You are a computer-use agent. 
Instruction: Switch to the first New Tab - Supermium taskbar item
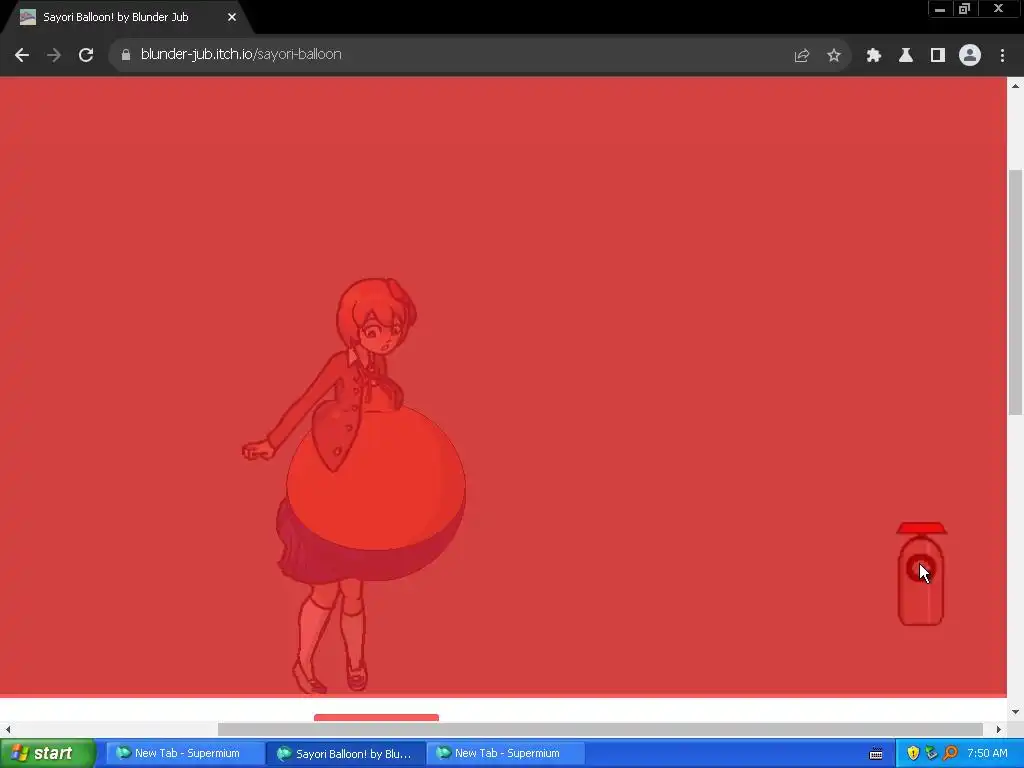pos(184,753)
